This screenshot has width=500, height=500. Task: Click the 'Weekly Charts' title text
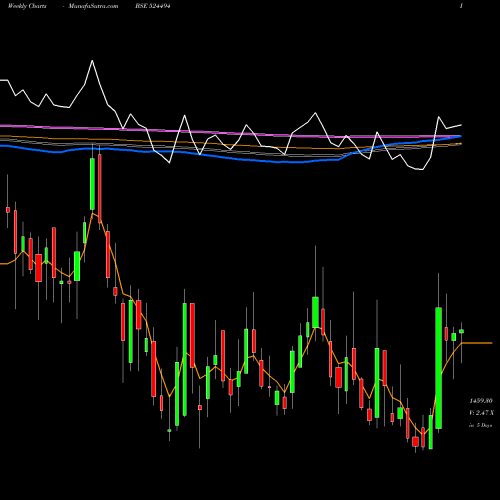pyautogui.click(x=27, y=6)
